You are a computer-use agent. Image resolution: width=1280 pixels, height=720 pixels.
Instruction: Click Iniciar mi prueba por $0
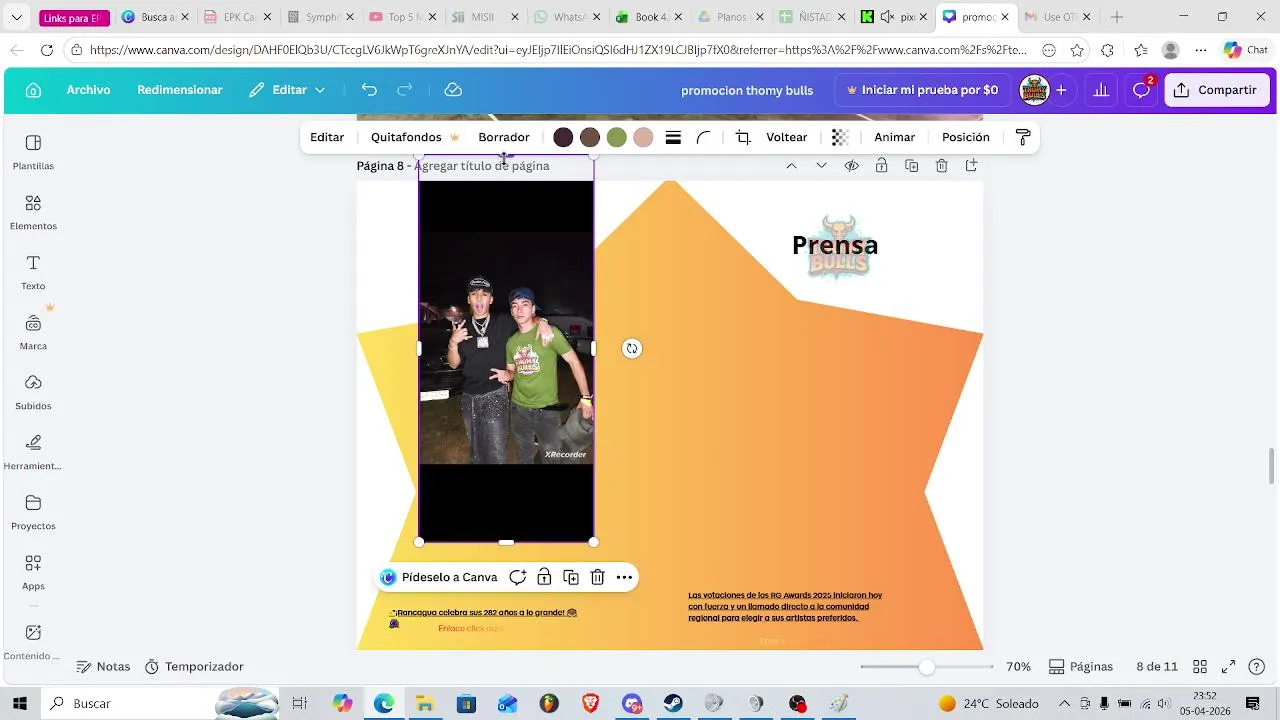point(922,90)
